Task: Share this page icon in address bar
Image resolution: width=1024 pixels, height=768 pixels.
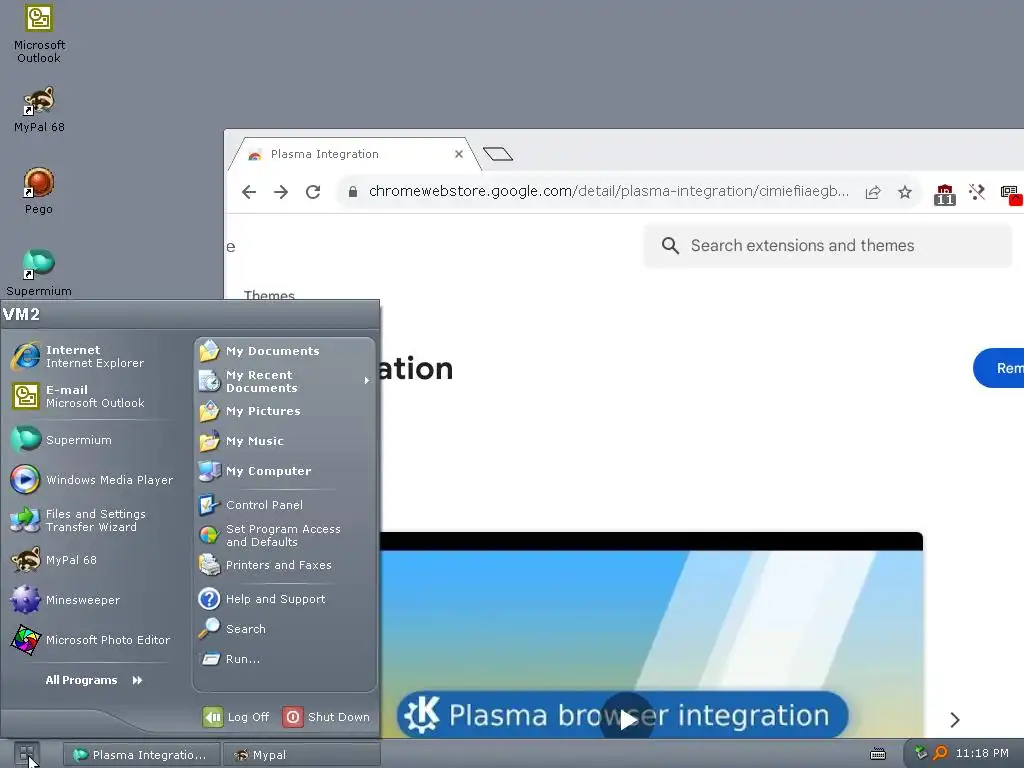Action: [x=873, y=192]
